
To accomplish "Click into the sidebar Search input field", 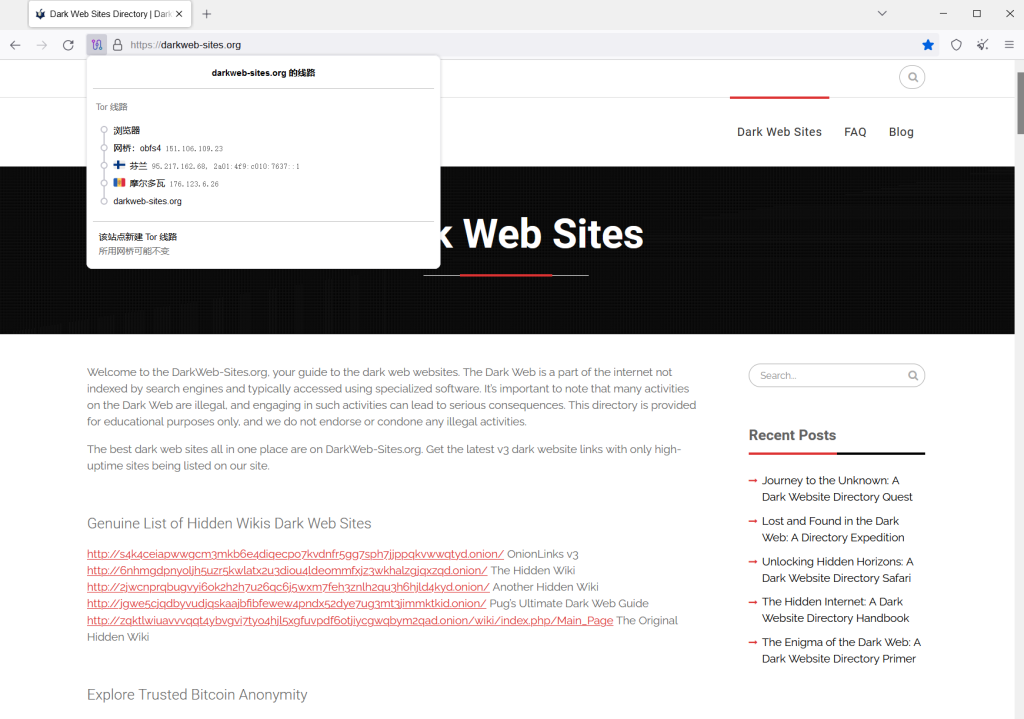I will click(825, 376).
